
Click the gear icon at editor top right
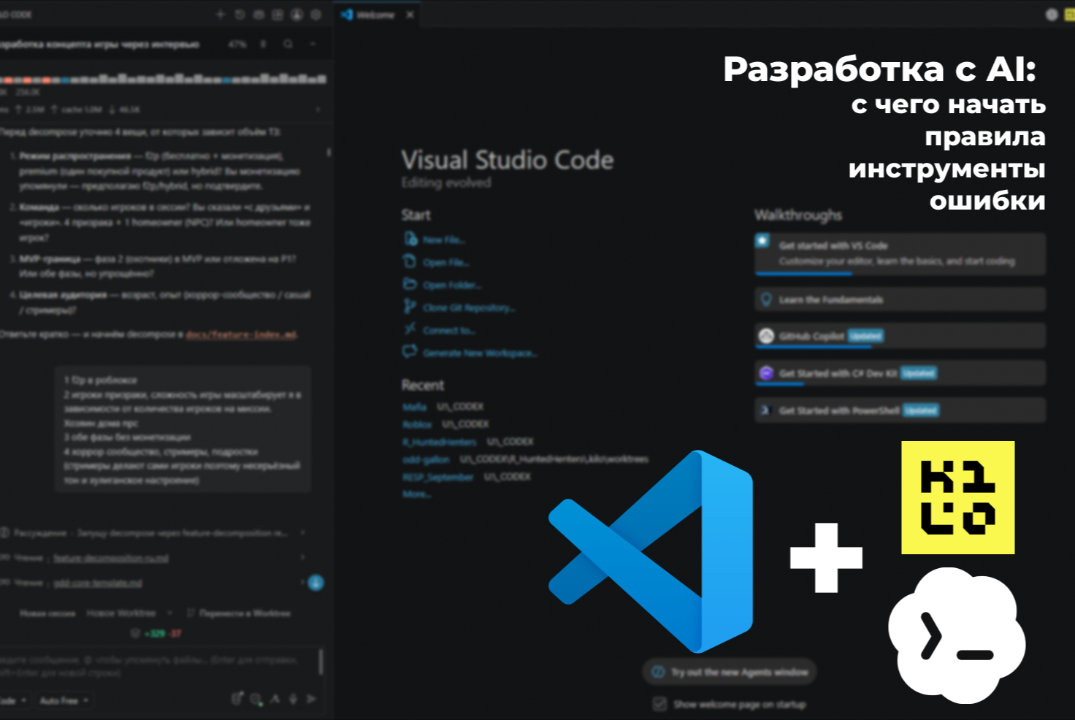click(x=1051, y=14)
